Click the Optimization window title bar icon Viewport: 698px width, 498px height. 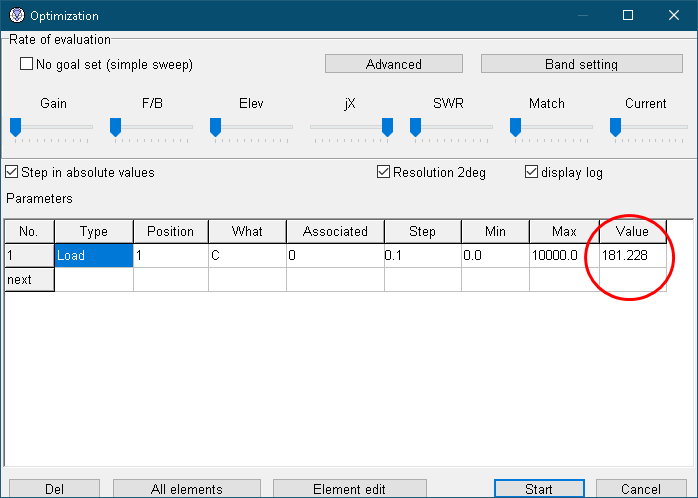15,15
